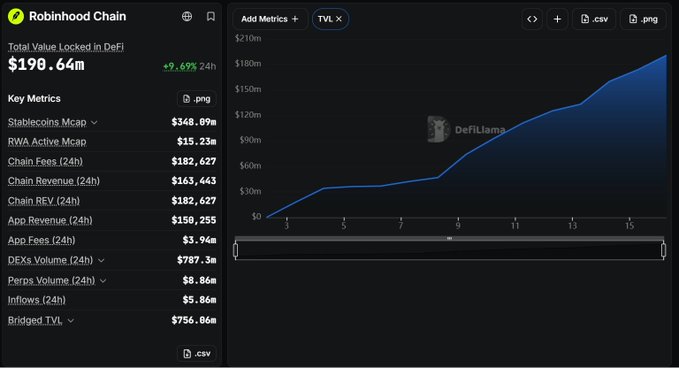Download Key Metrics .csv at bottom
This screenshot has width=679, height=368.
tap(197, 354)
